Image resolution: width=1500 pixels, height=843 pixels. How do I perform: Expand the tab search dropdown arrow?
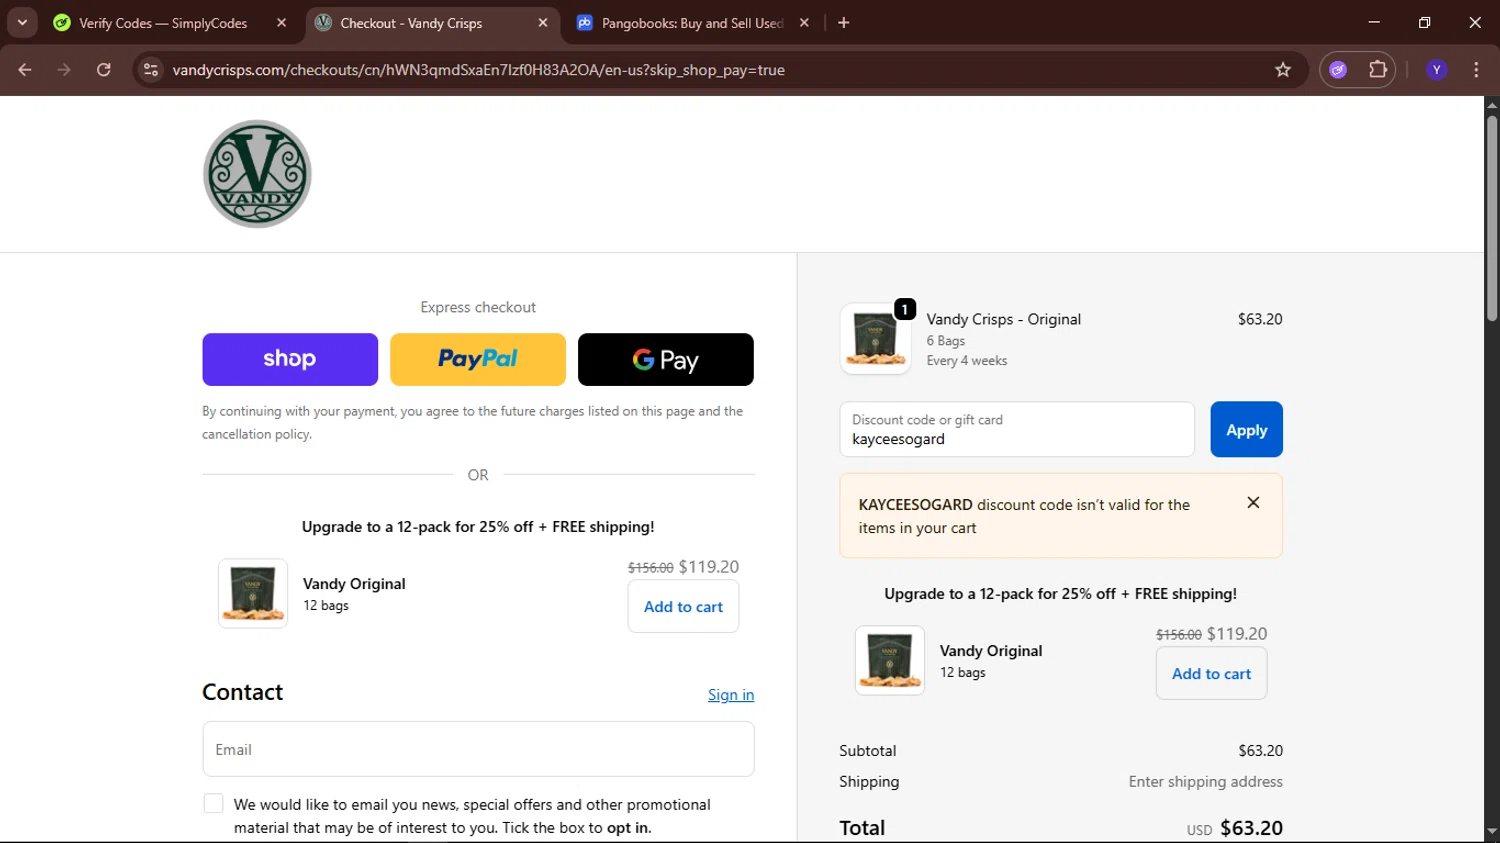point(22,22)
